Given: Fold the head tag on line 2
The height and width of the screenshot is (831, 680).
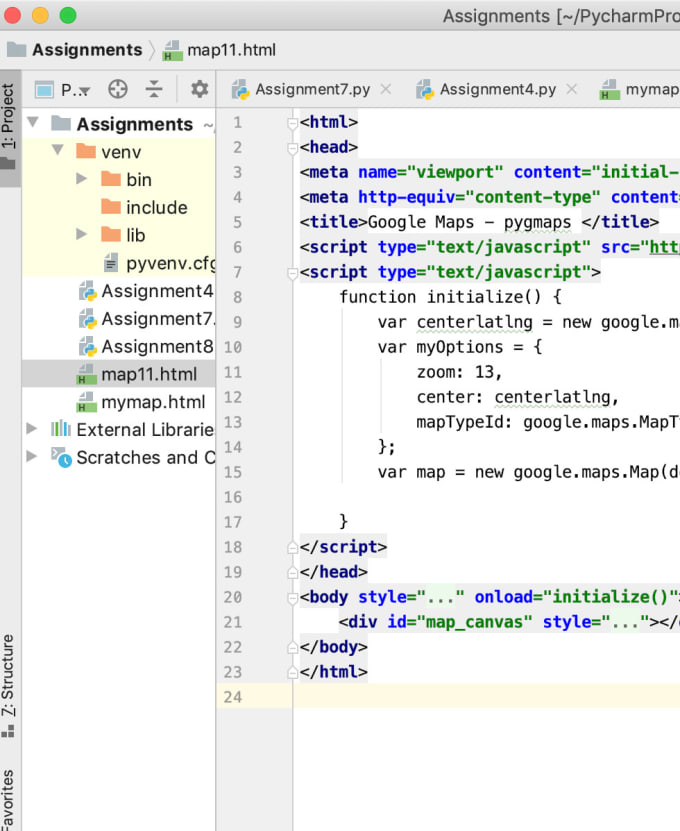Looking at the screenshot, I should click(x=292, y=148).
